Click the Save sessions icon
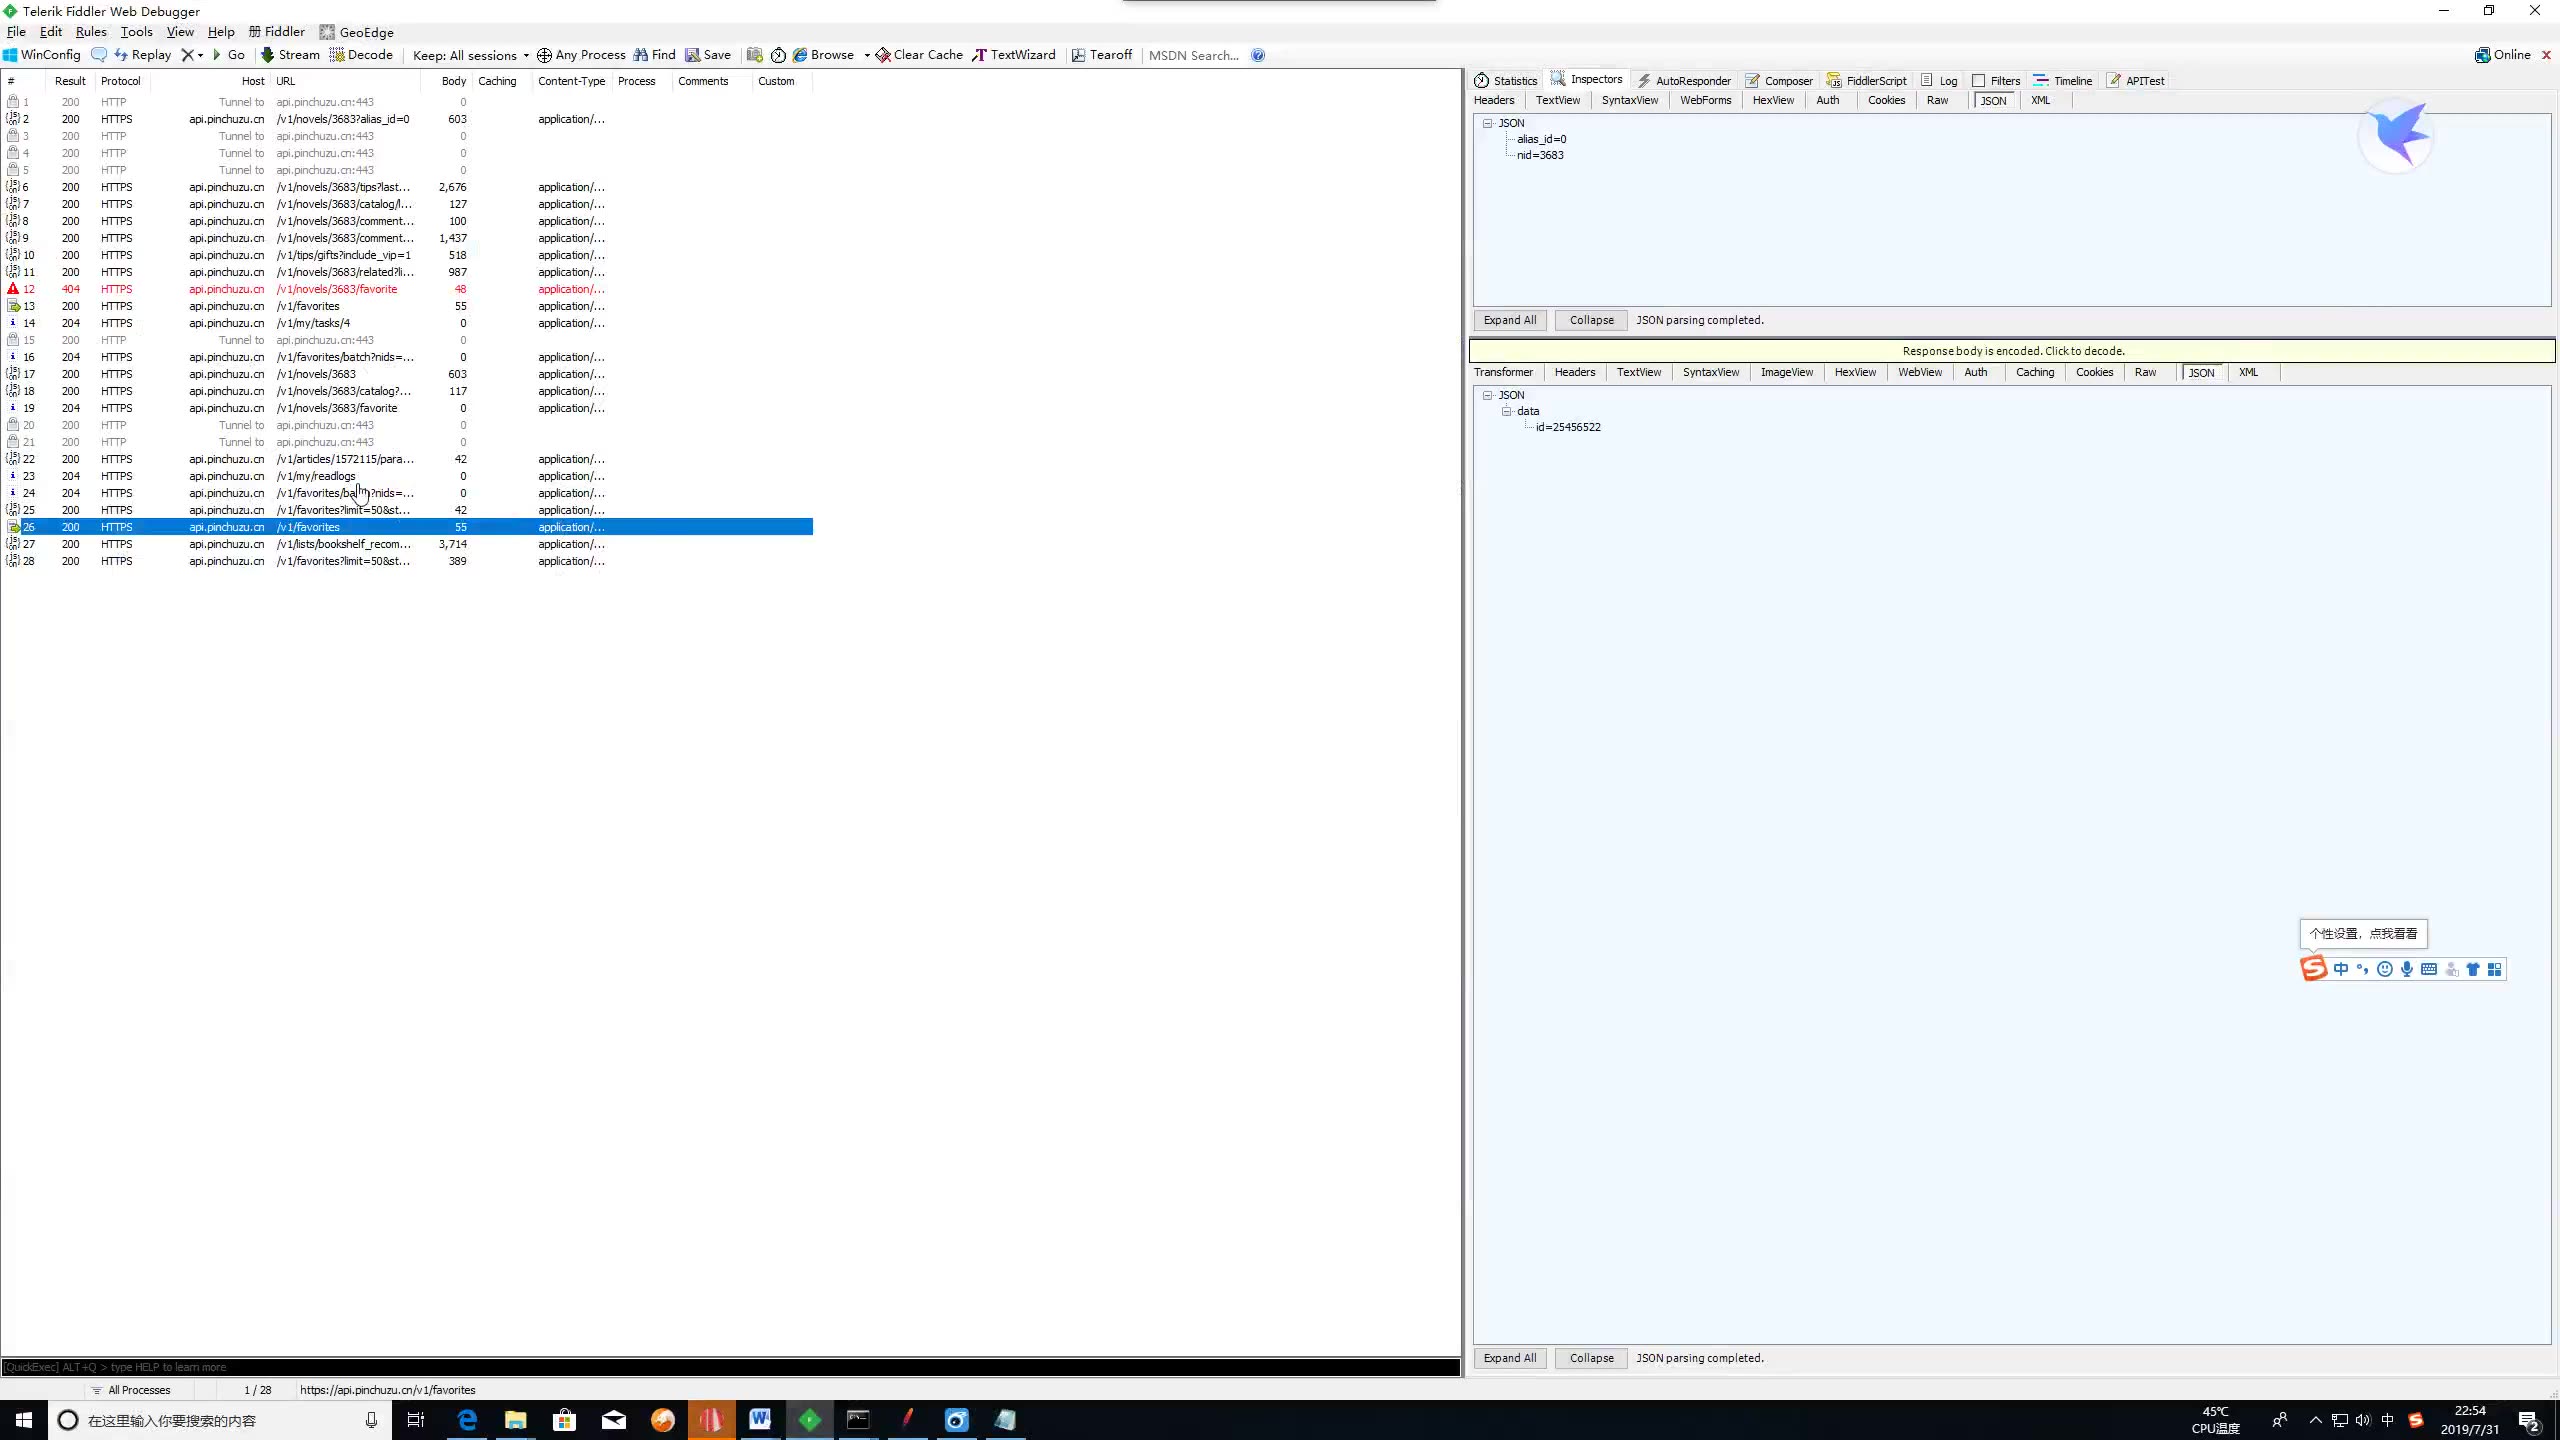This screenshot has width=2560, height=1440. [x=692, y=55]
